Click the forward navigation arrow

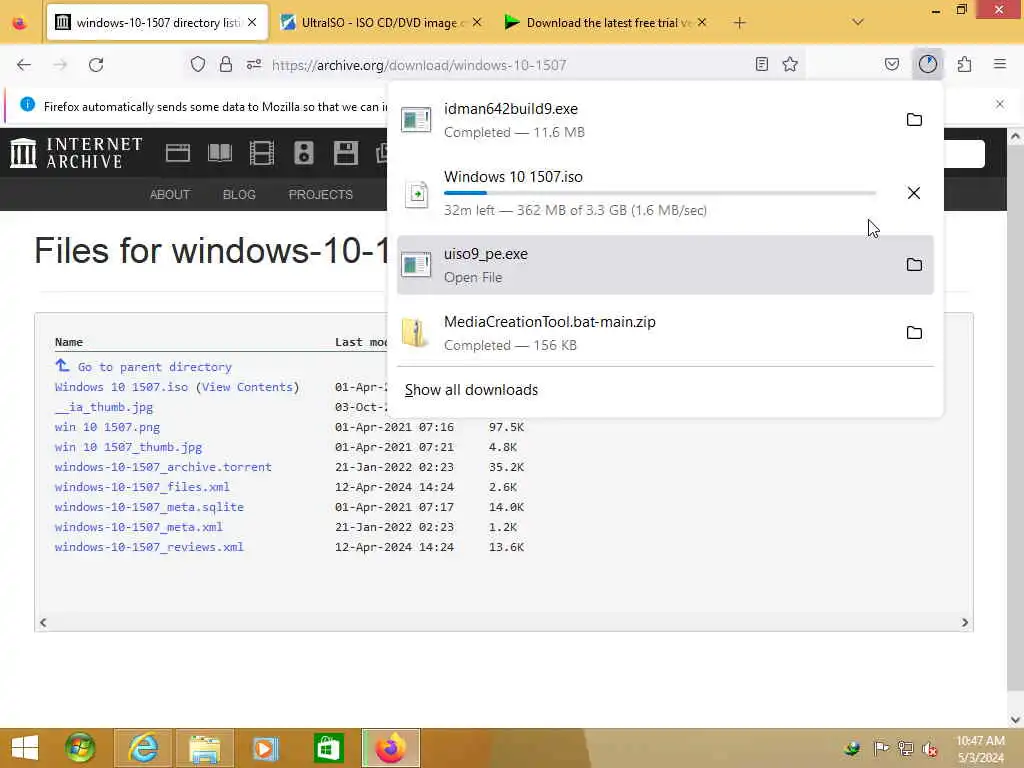pyautogui.click(x=59, y=65)
